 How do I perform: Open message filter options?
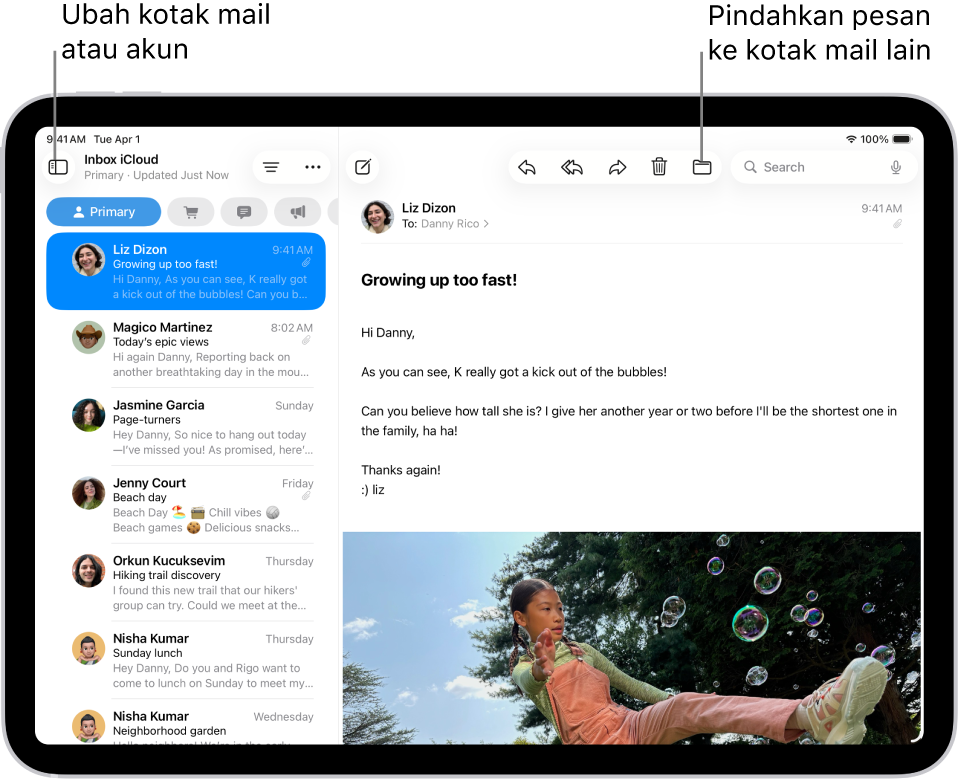[x=270, y=167]
